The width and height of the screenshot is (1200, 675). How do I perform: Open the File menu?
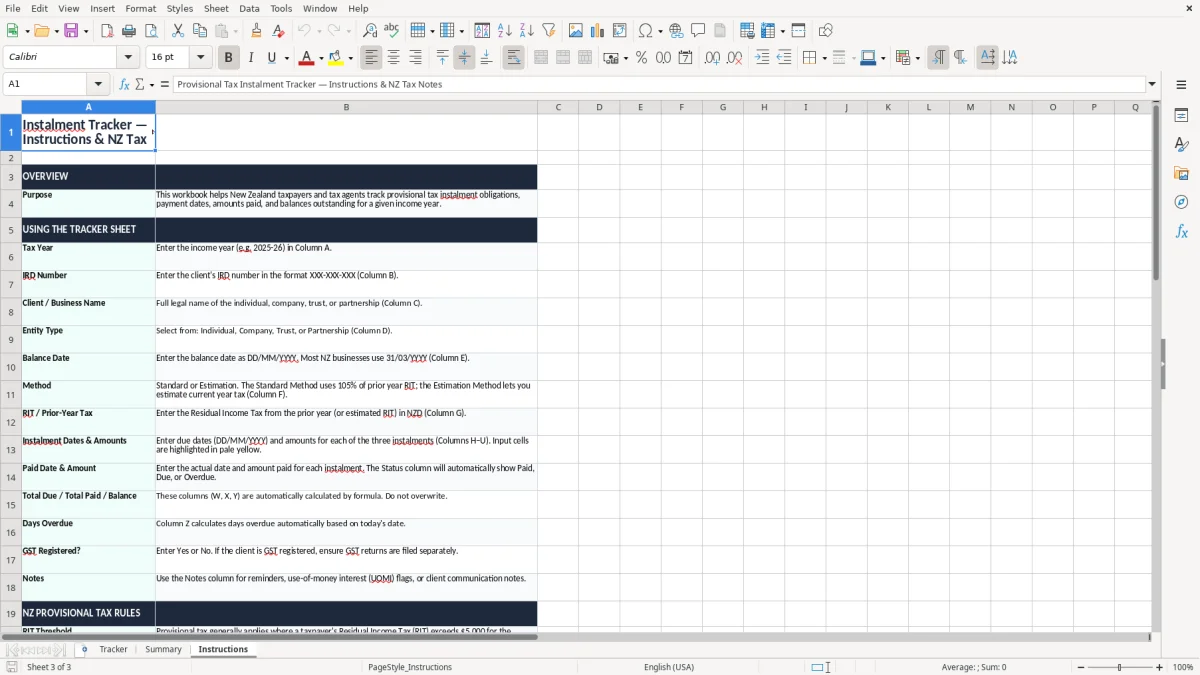pos(12,8)
